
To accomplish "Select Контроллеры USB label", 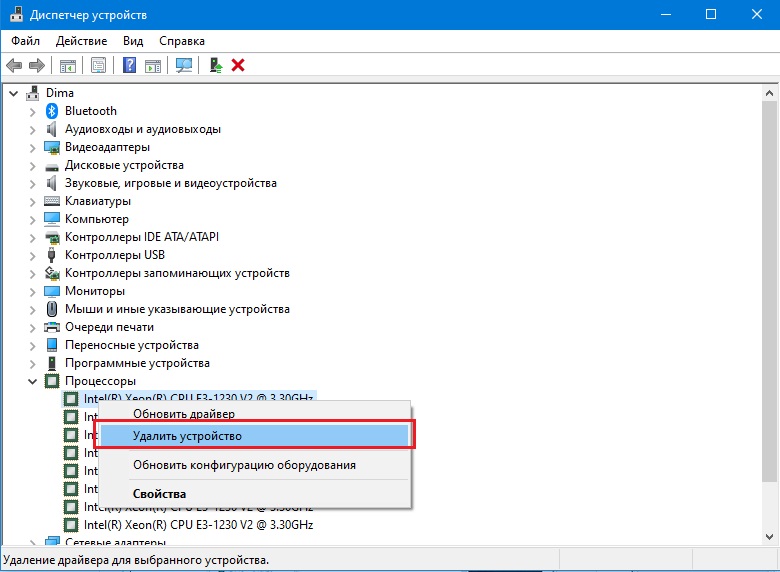I will click(115, 255).
